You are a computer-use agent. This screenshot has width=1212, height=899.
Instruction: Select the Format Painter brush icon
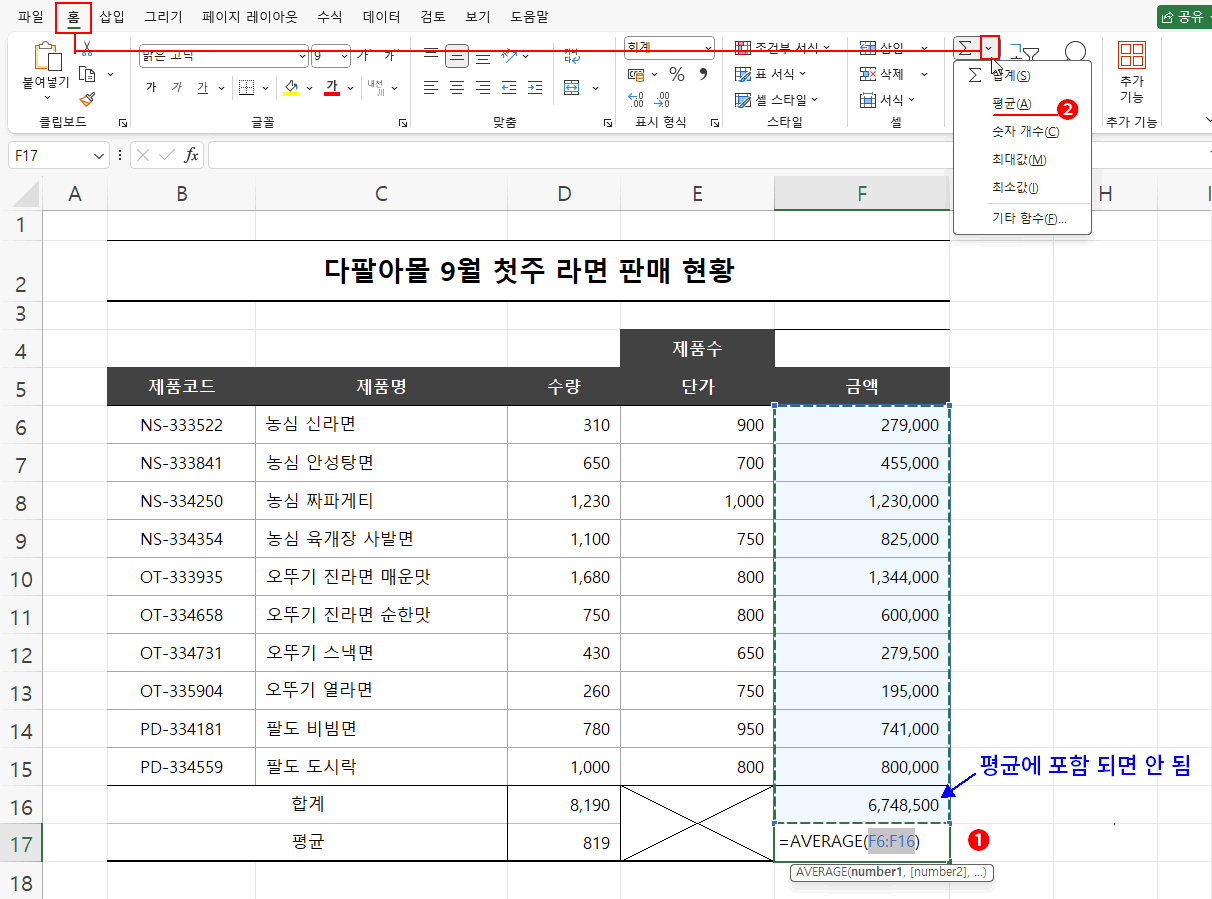(x=87, y=99)
